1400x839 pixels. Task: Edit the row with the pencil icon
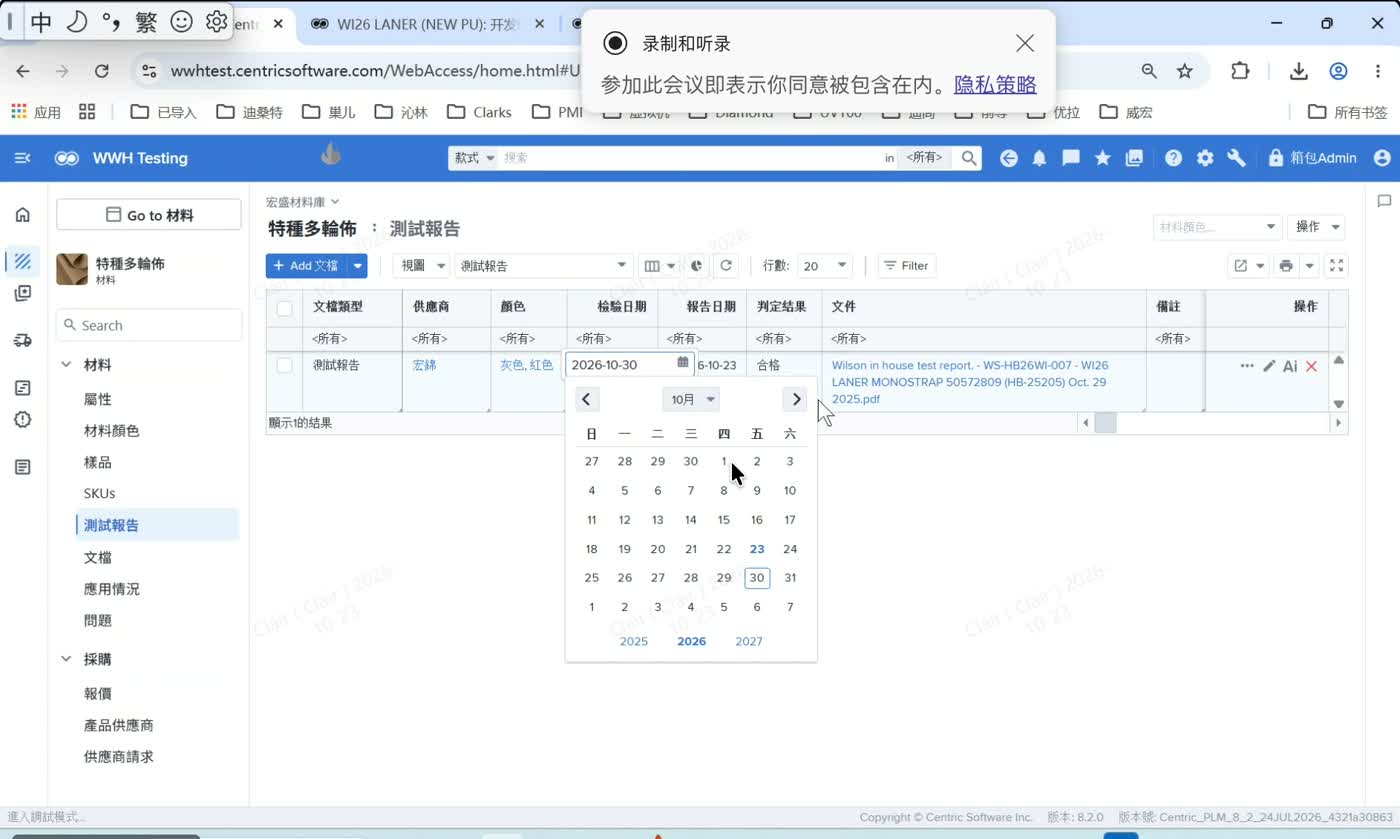(1269, 366)
